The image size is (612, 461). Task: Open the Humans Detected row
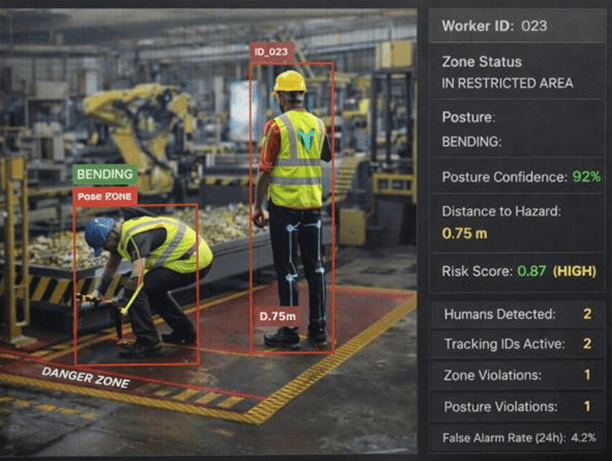tap(517, 314)
